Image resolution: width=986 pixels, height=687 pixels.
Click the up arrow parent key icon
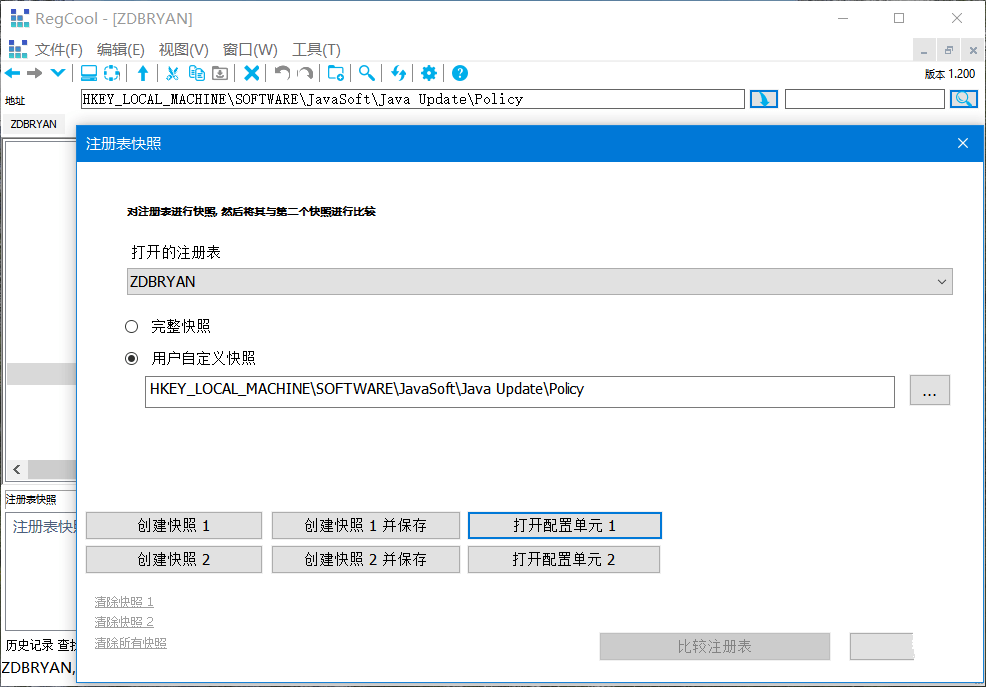pos(143,73)
